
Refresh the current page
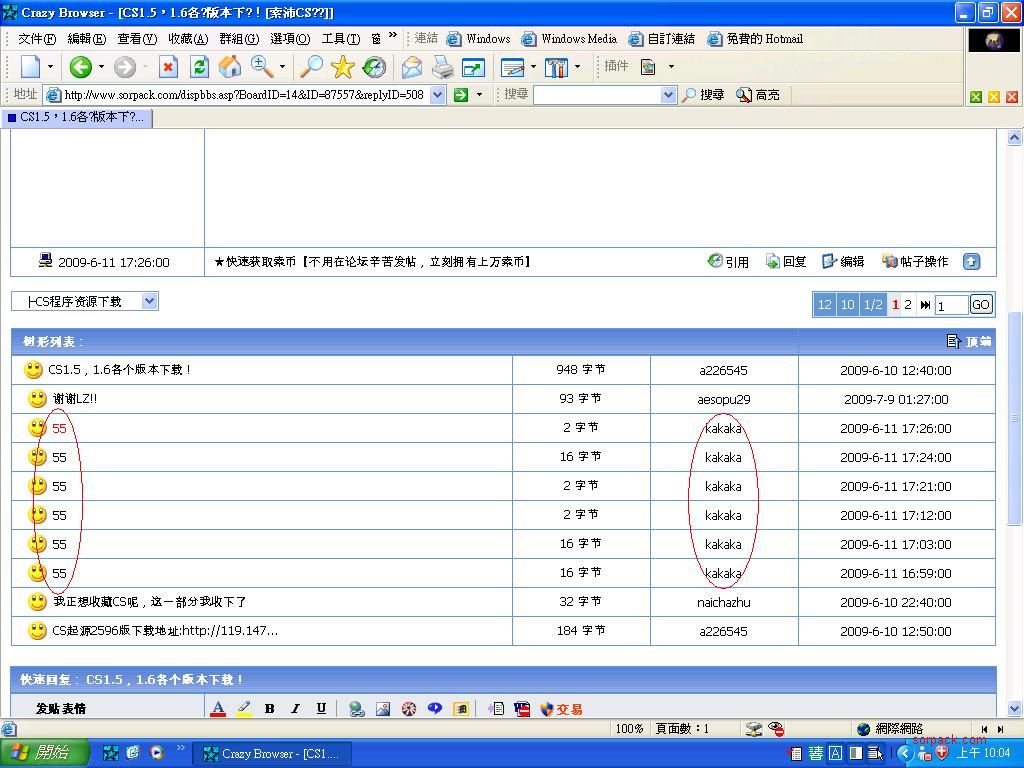tap(199, 67)
